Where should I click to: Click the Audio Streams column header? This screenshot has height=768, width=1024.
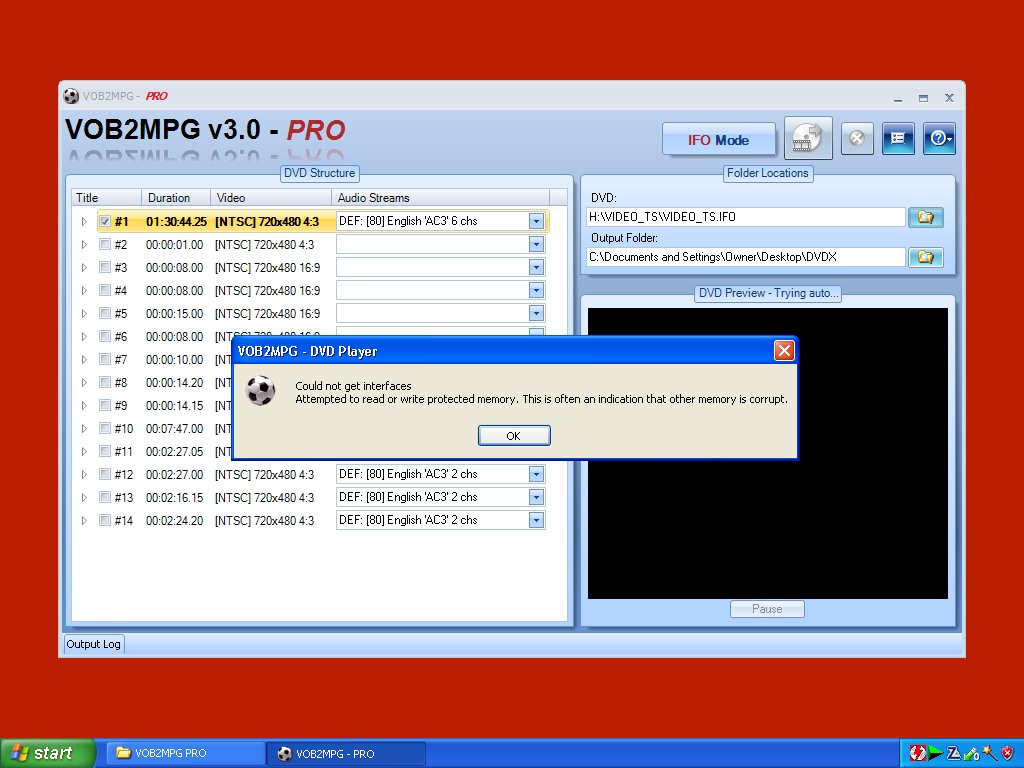click(441, 198)
